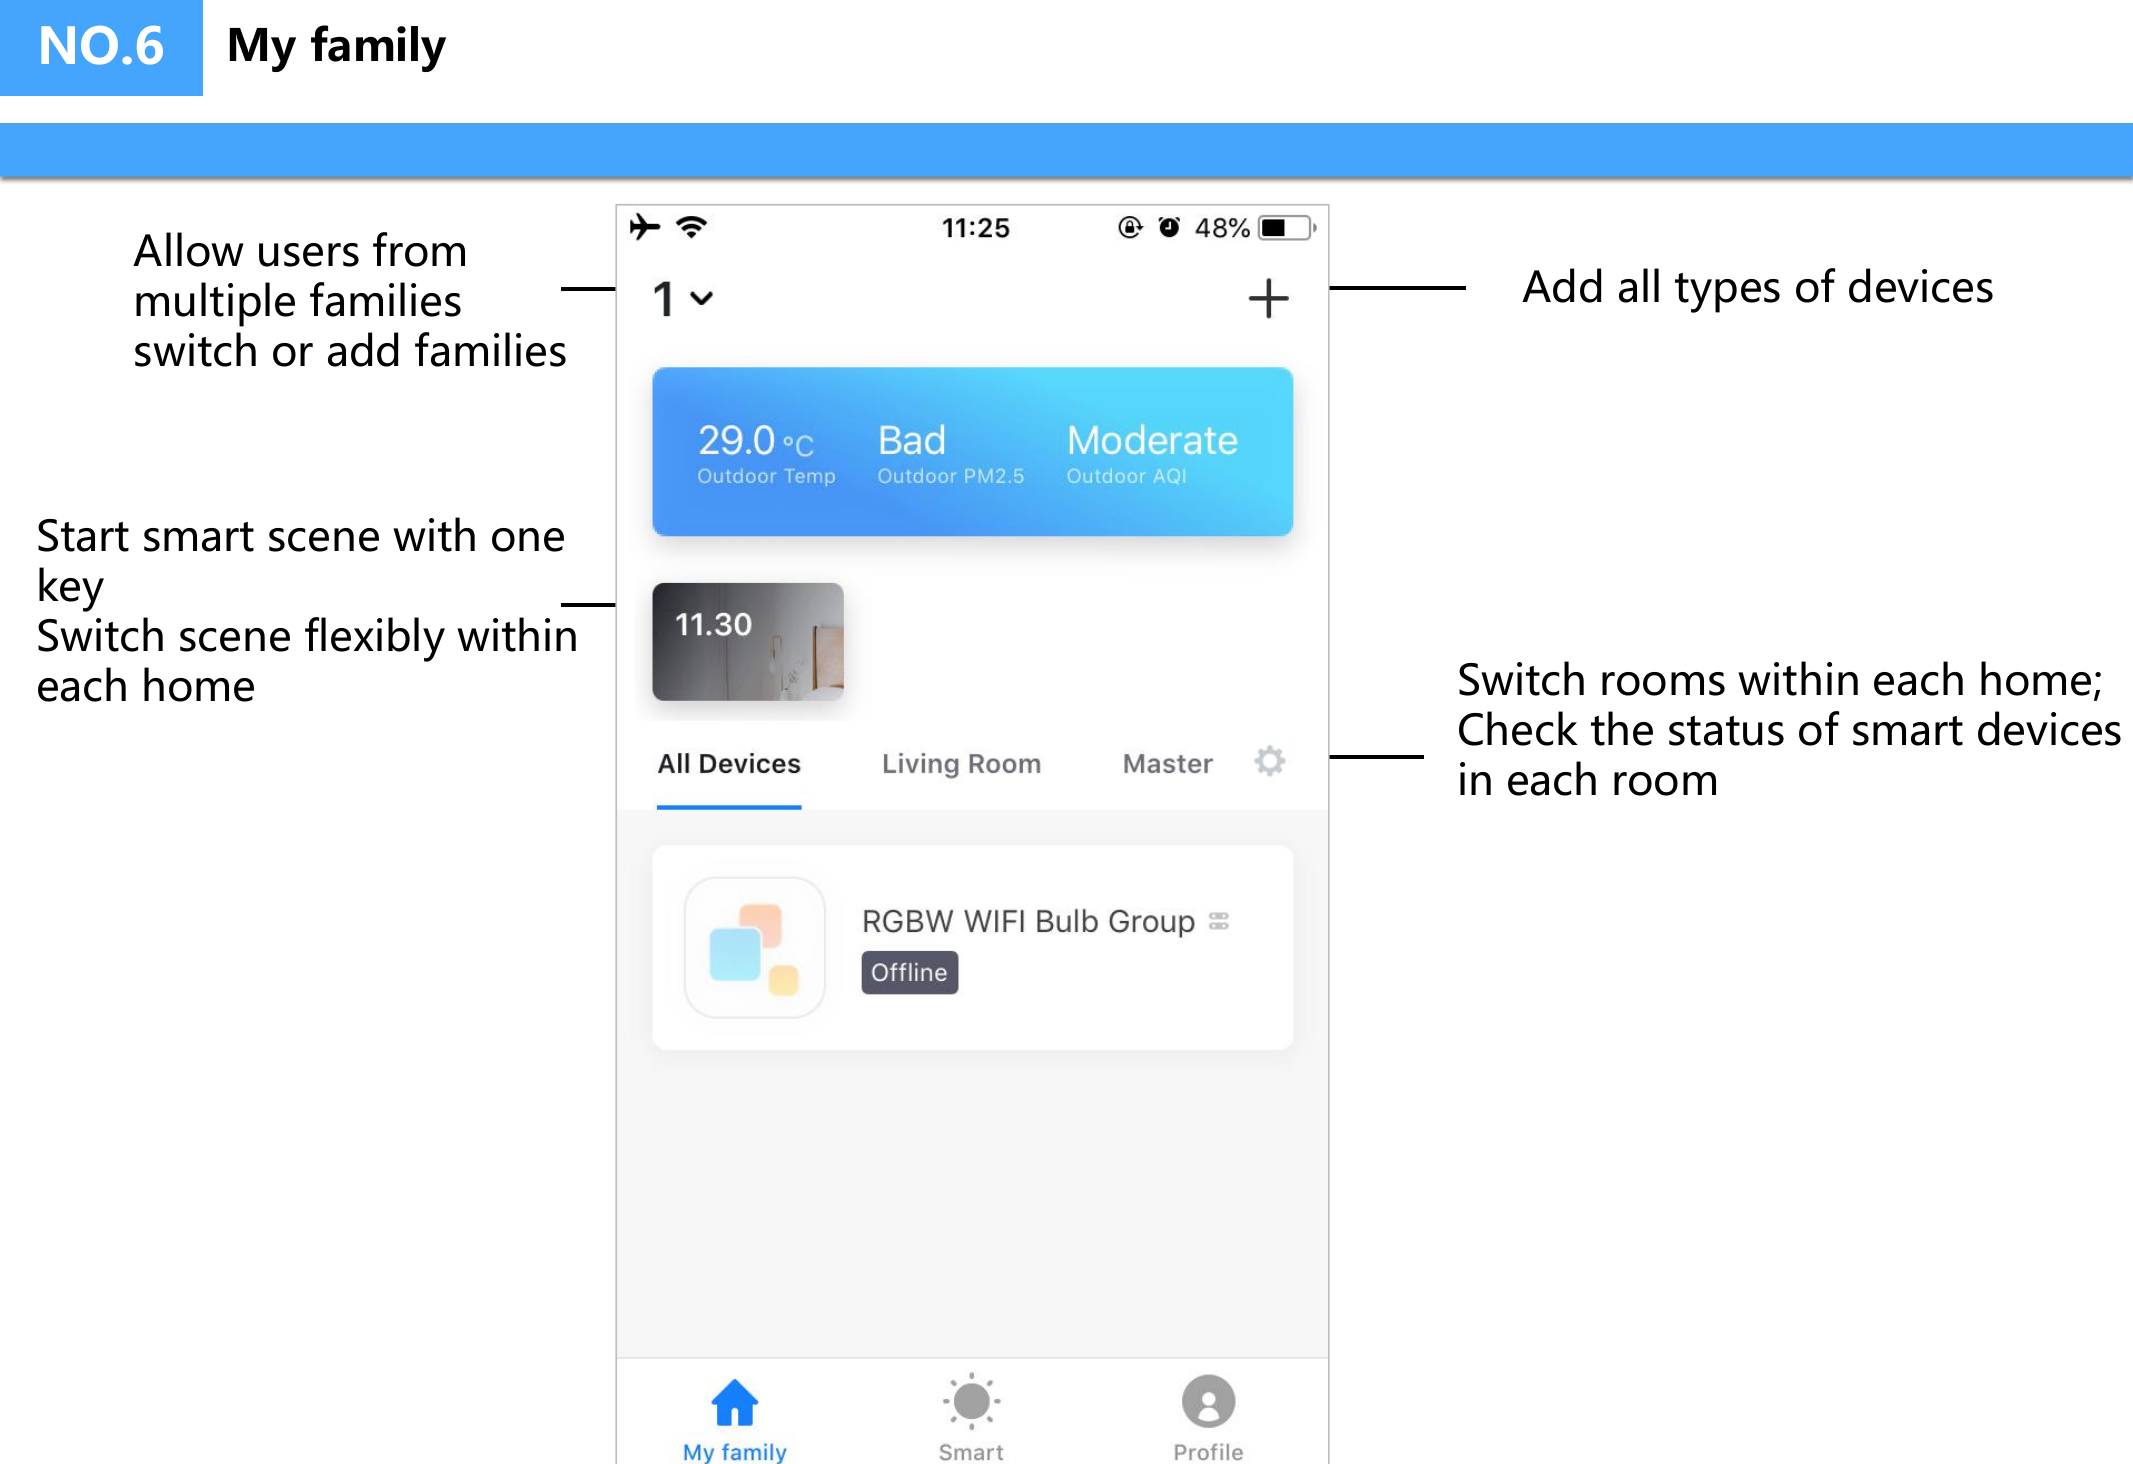Tap the scene thumbnail at 11.30
This screenshot has height=1464, width=2133.
click(749, 640)
